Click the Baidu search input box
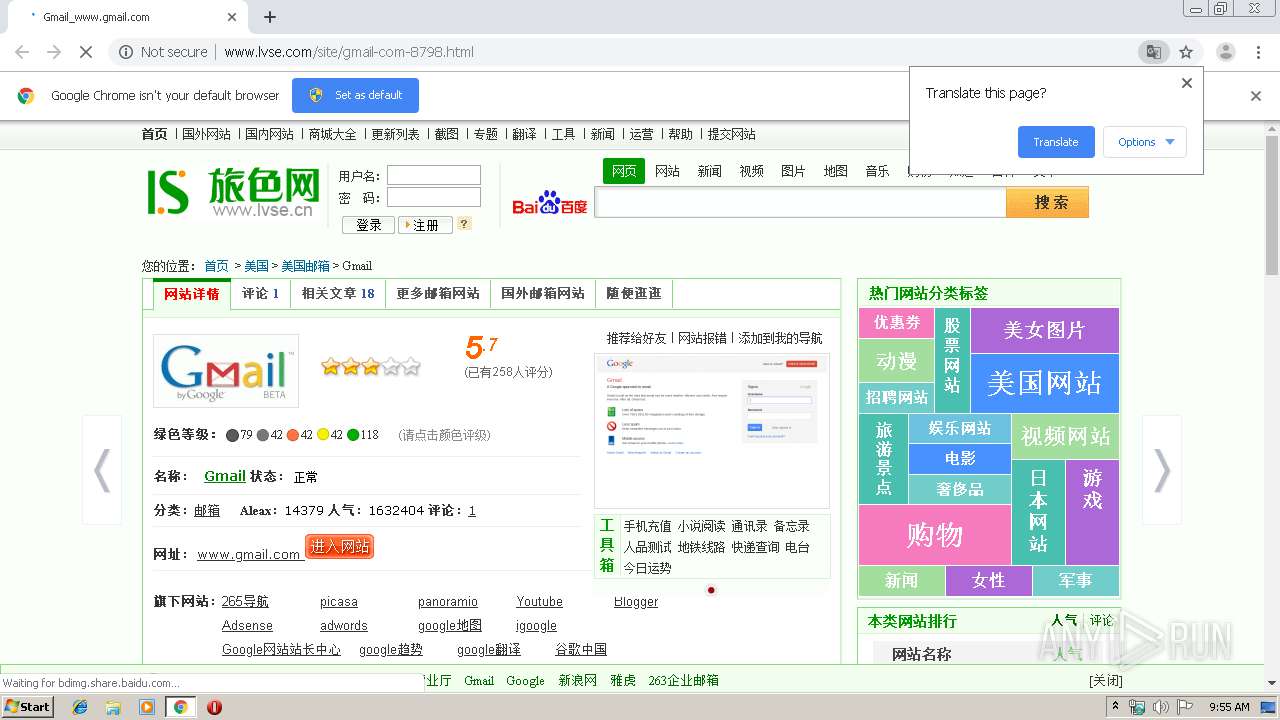The image size is (1280, 720). pos(801,203)
